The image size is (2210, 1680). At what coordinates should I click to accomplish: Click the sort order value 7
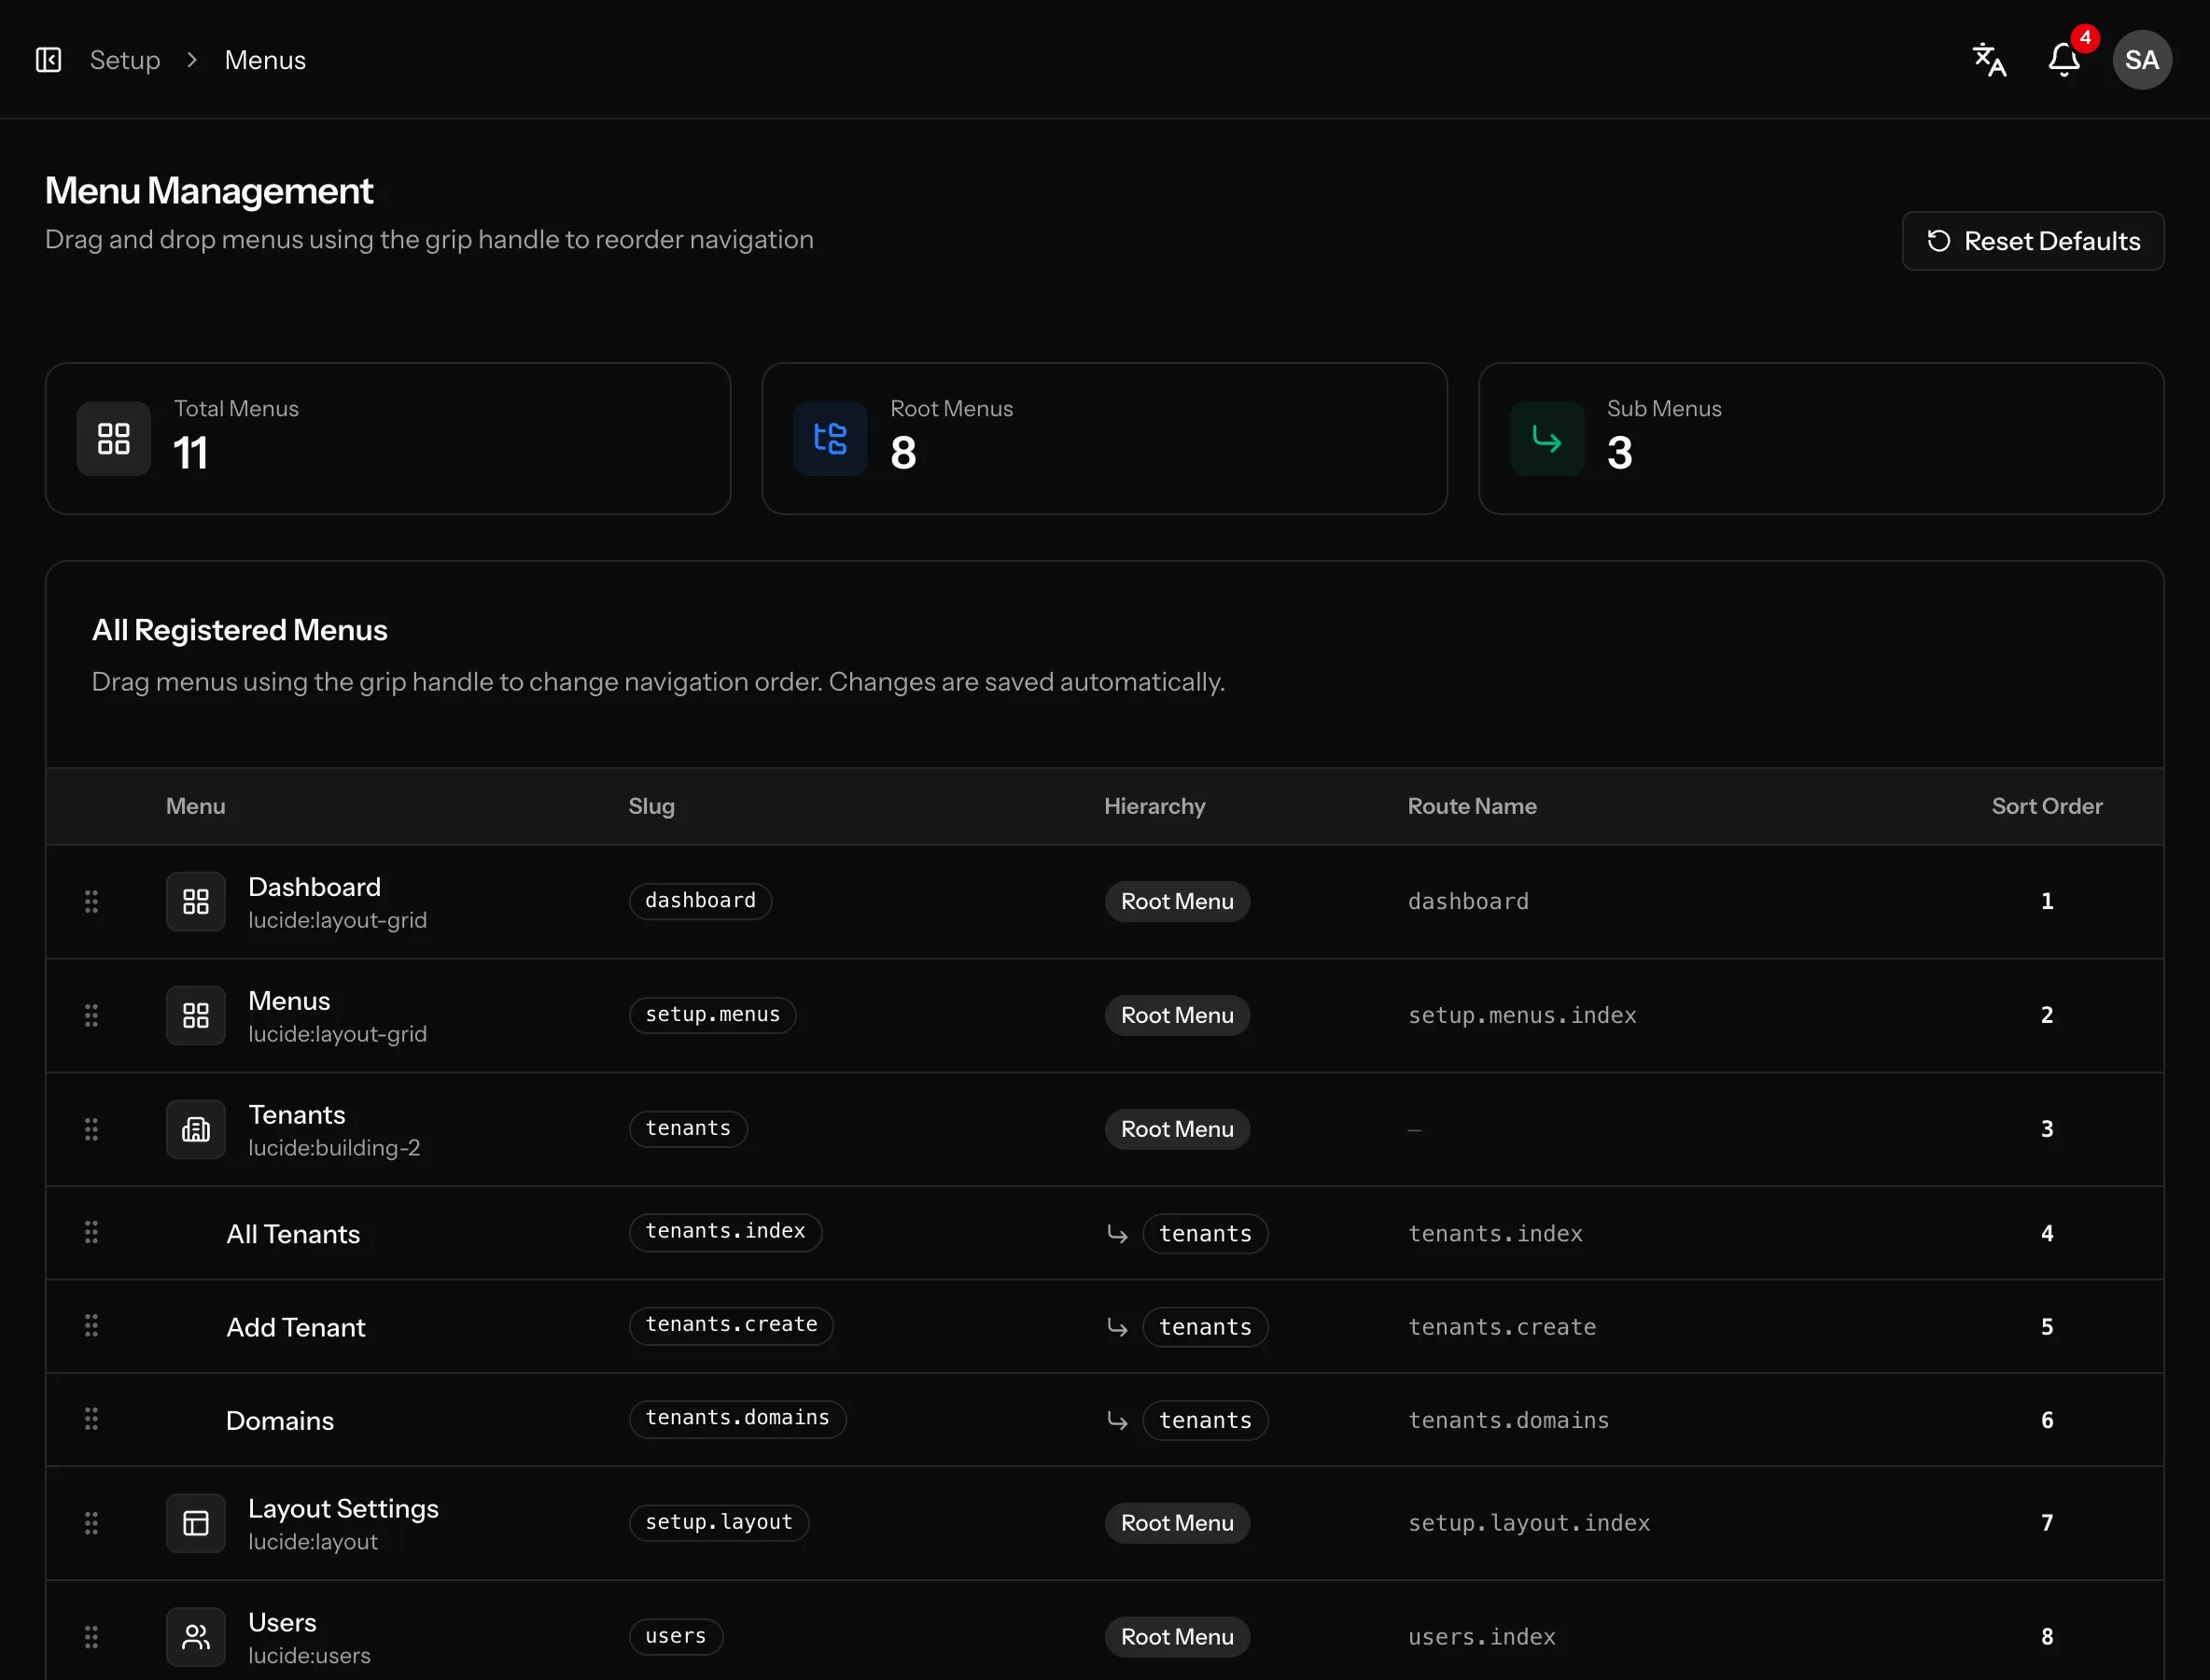pos(2046,1522)
